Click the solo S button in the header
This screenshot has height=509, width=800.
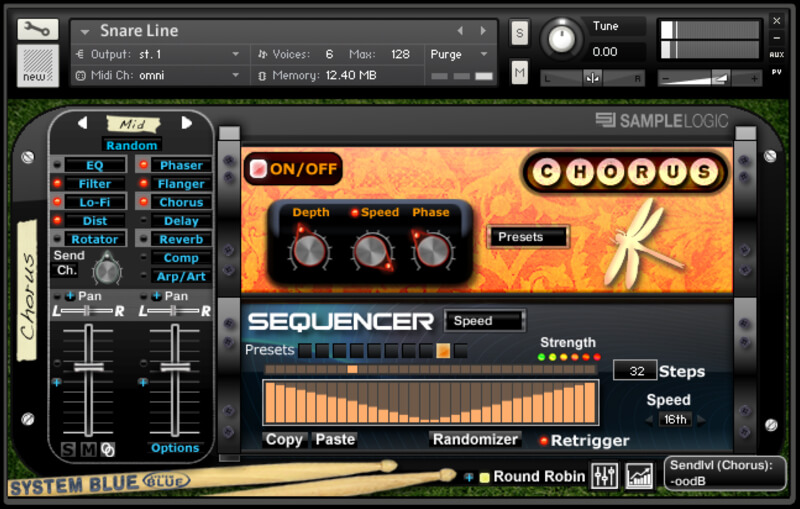519,33
